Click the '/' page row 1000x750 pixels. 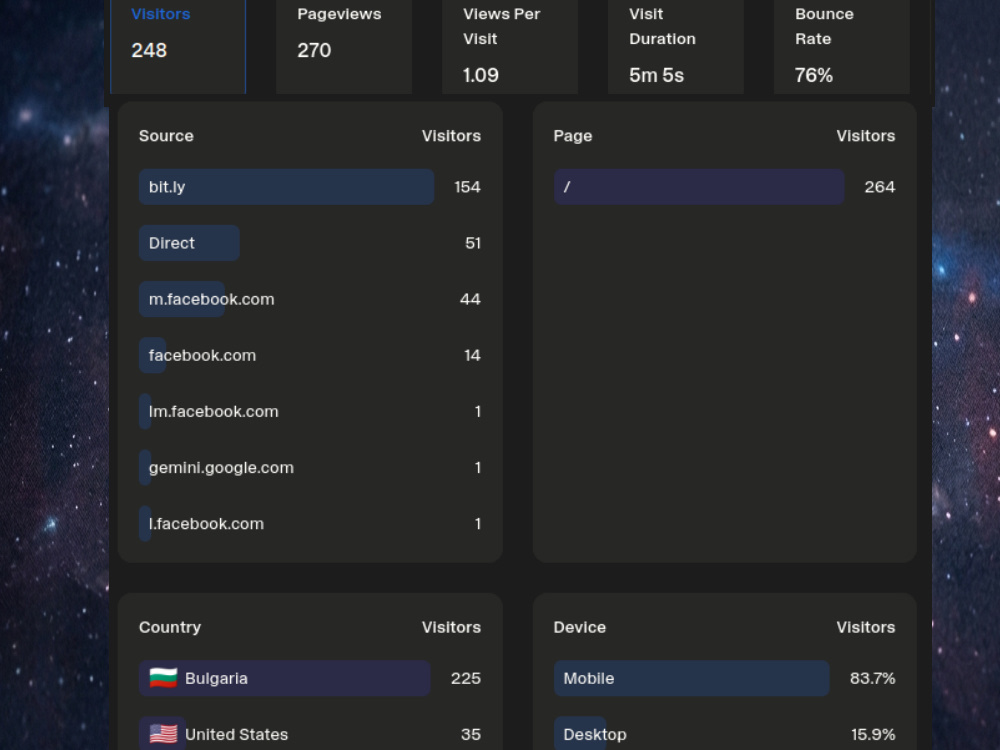coord(724,187)
